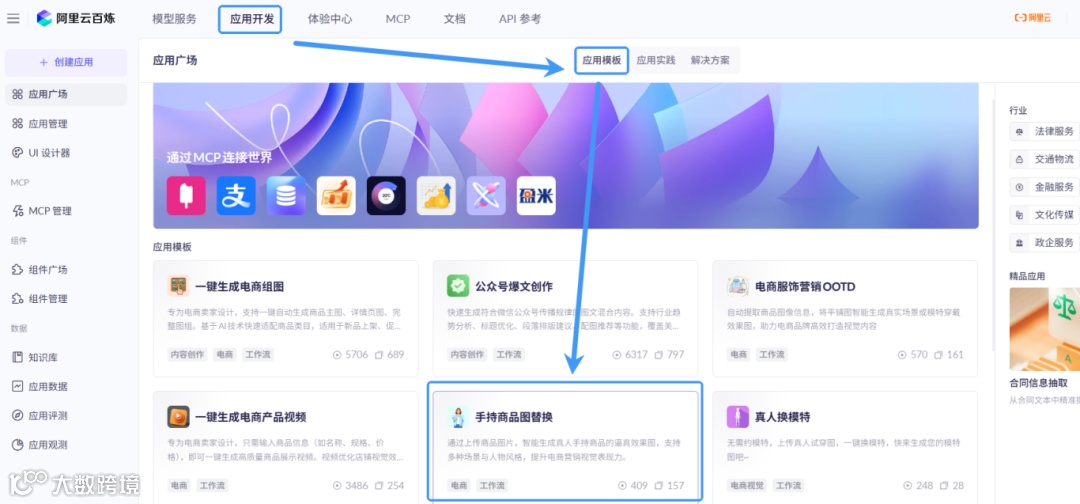The height and width of the screenshot is (504, 1080).
Task: Click the 通过MCP连接世界 banner
Action: click(x=565, y=156)
